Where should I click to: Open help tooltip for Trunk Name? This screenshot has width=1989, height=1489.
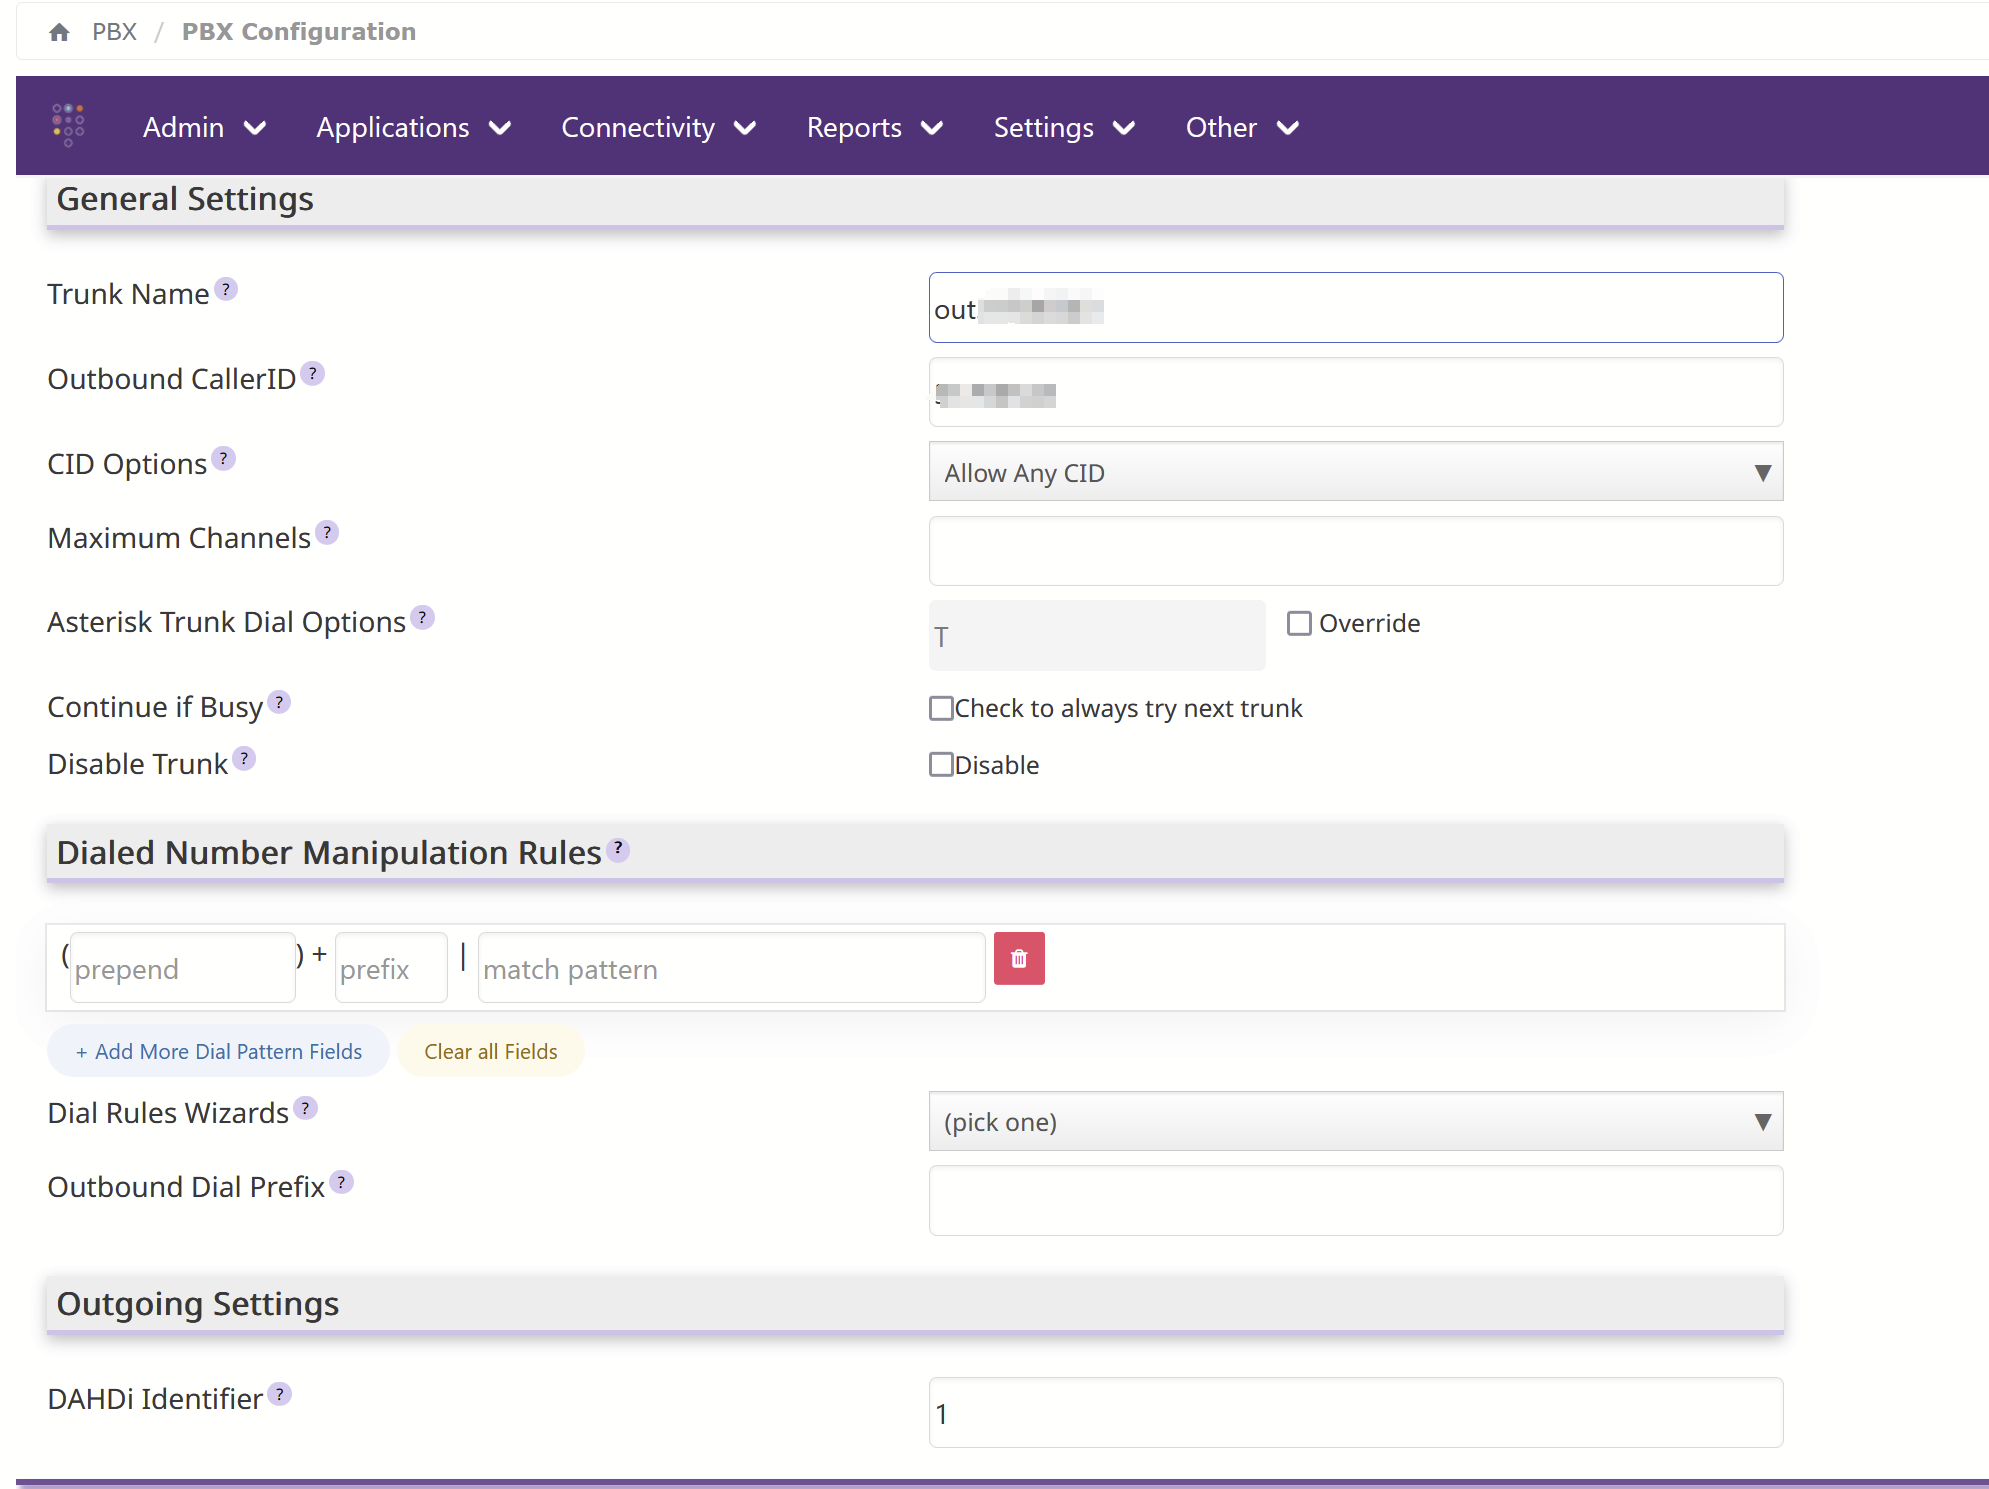tap(226, 289)
